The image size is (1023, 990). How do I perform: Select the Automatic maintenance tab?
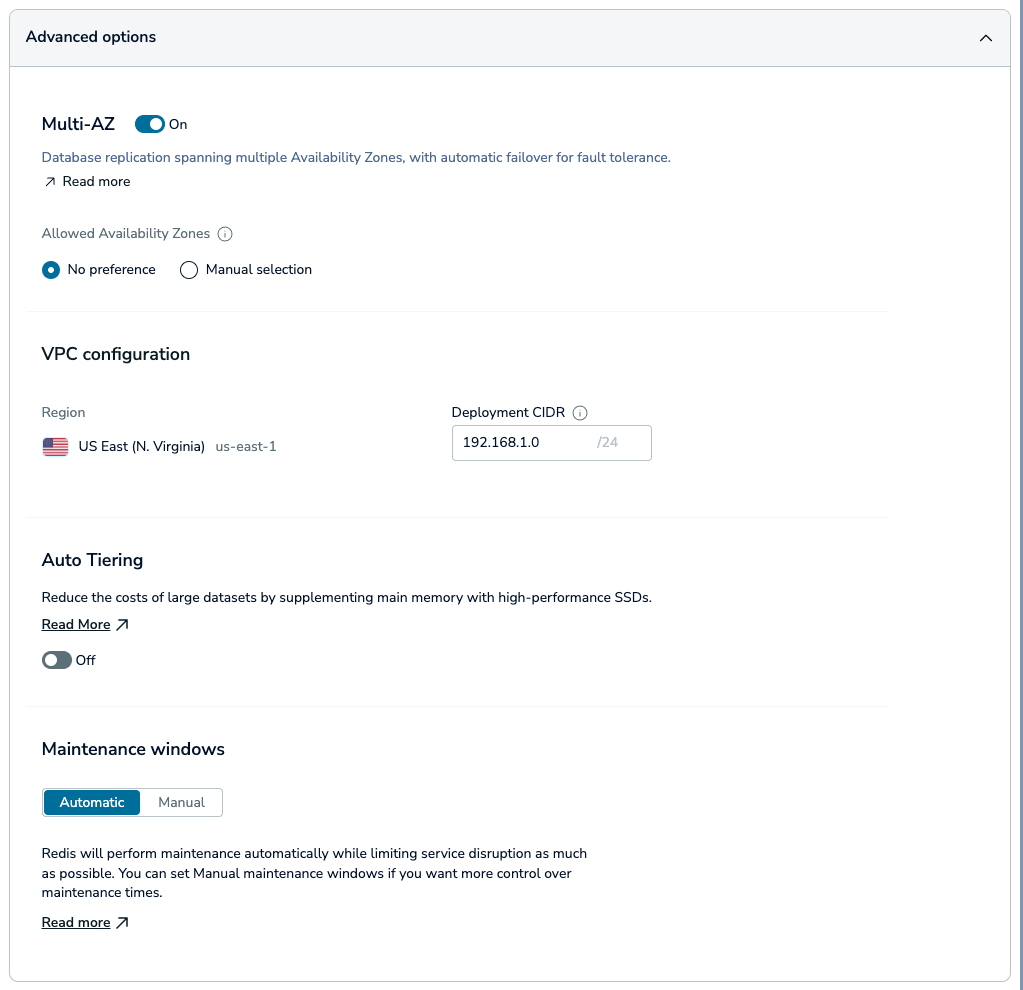pos(92,803)
